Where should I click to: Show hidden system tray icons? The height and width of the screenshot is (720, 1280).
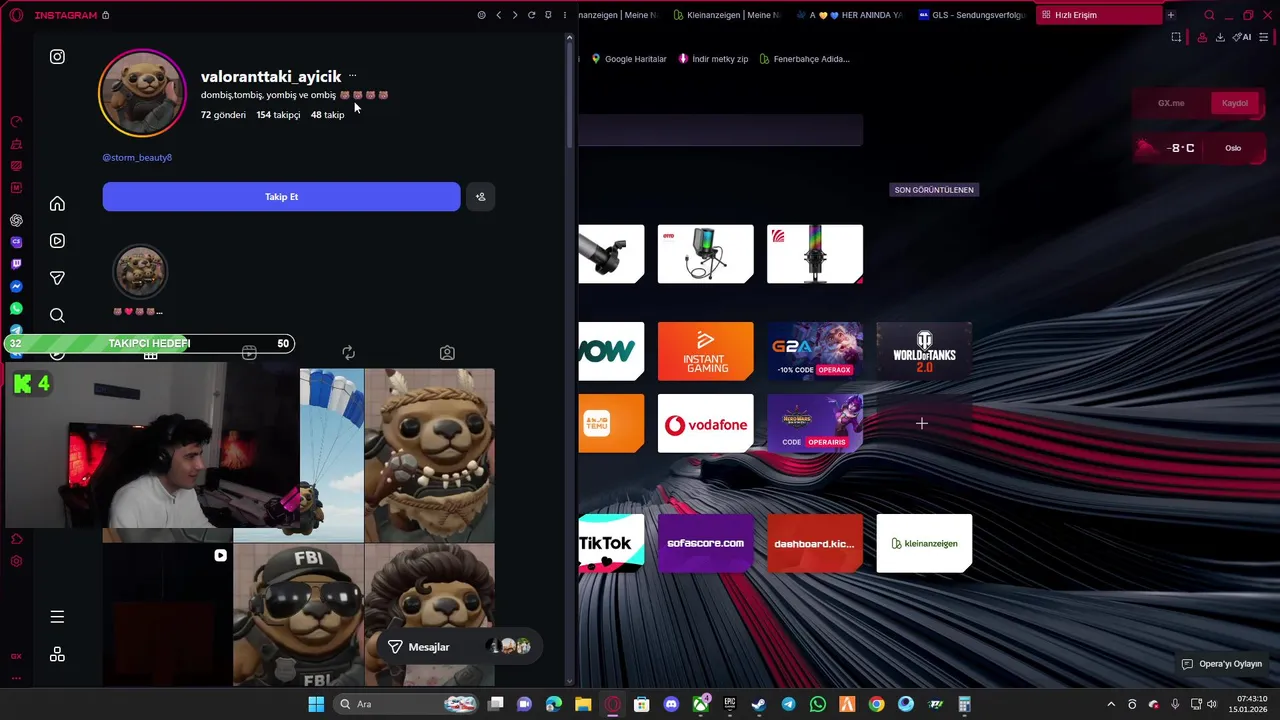coord(1110,704)
